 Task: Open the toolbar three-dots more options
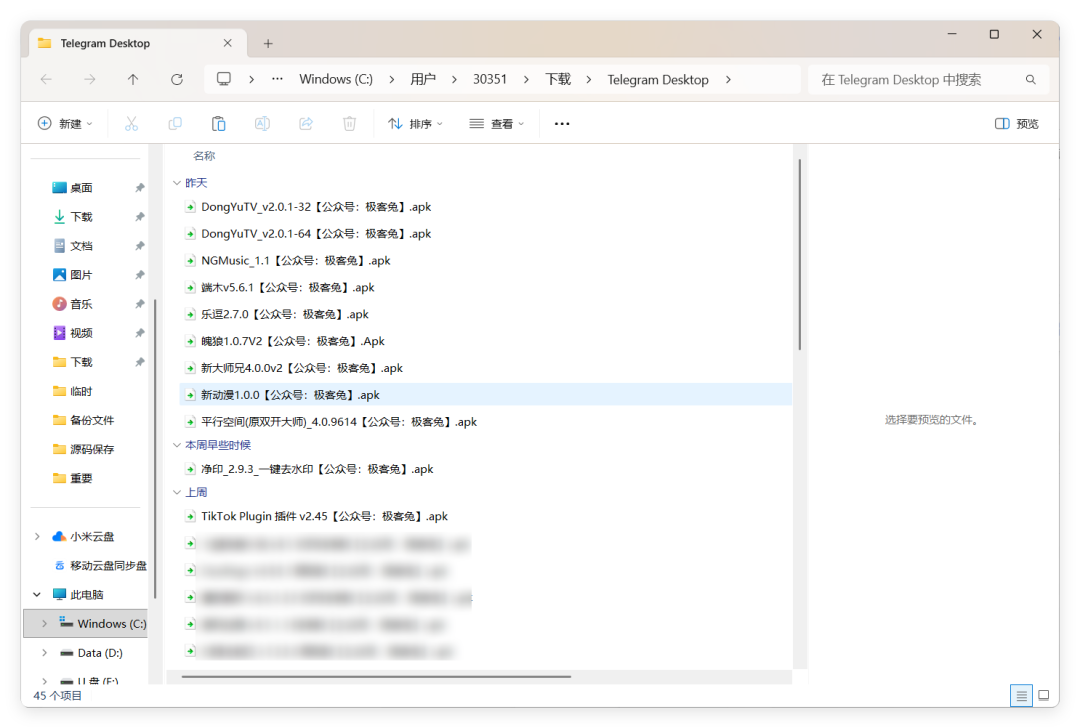[562, 124]
